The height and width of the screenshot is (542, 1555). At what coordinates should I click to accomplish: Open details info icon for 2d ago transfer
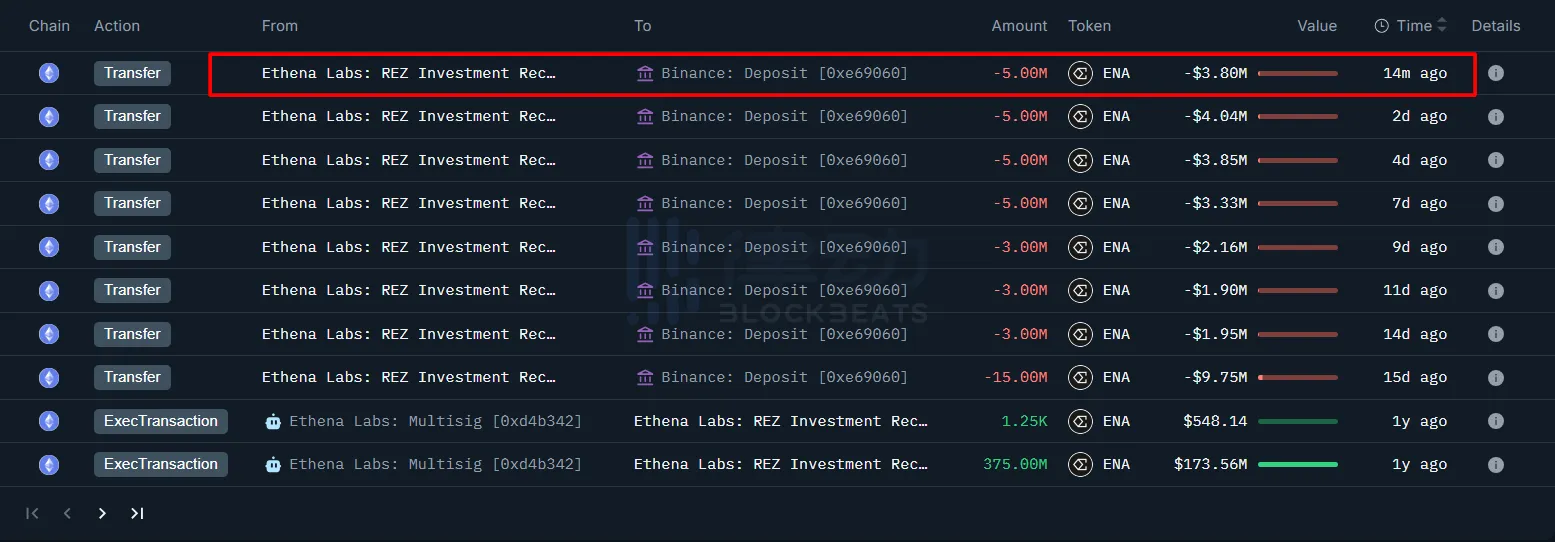[x=1496, y=117]
